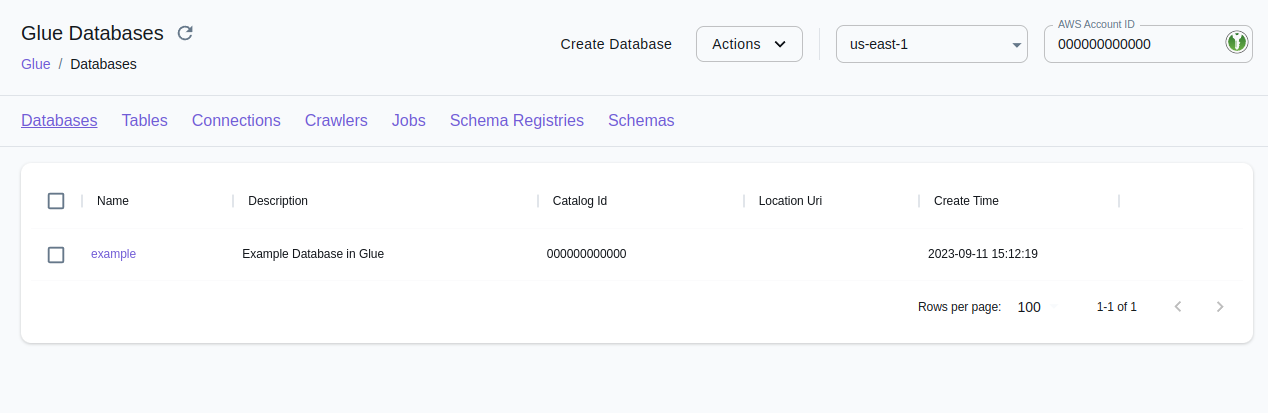Toggle the select-all checkbox in table header
The width and height of the screenshot is (1268, 413).
(56, 201)
